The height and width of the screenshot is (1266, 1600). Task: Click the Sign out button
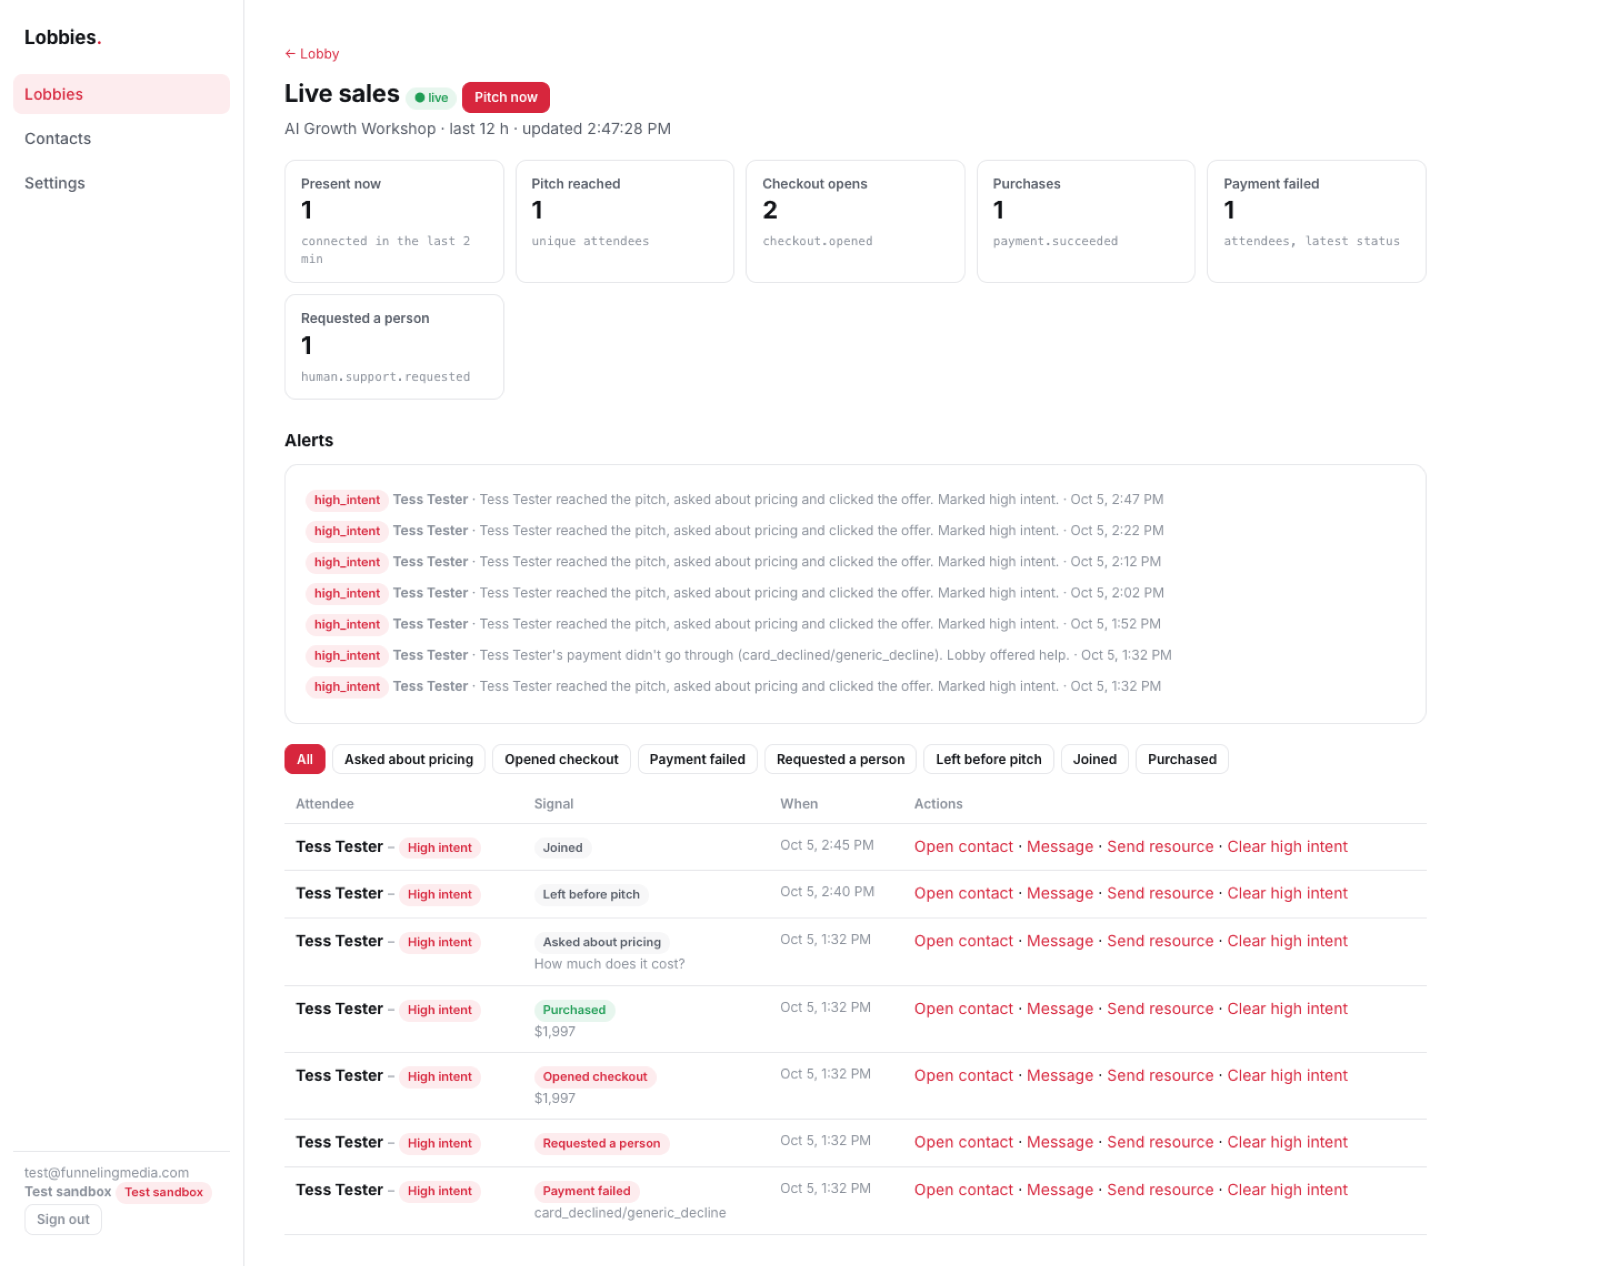63,1219
